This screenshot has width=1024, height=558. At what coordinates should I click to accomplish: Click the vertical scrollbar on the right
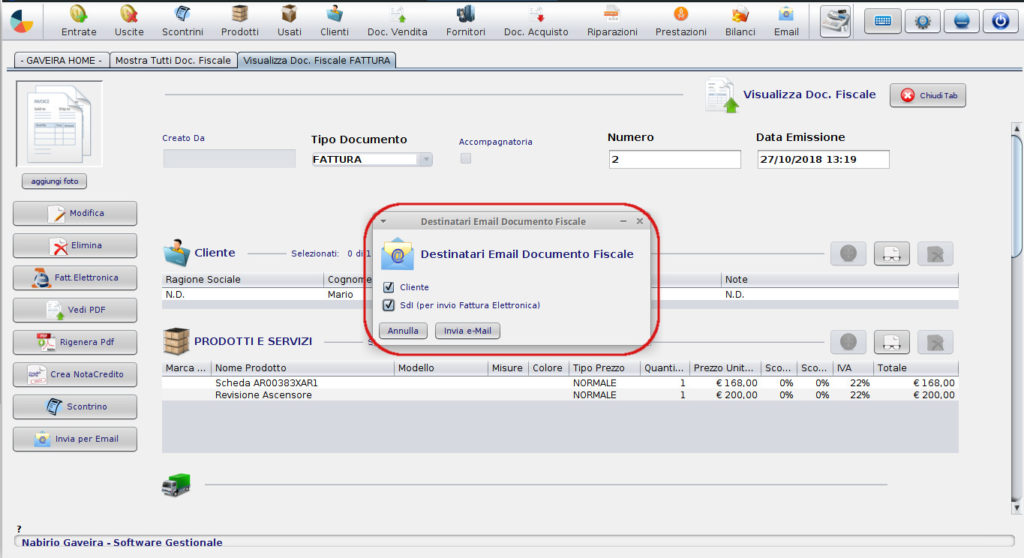tap(1016, 317)
